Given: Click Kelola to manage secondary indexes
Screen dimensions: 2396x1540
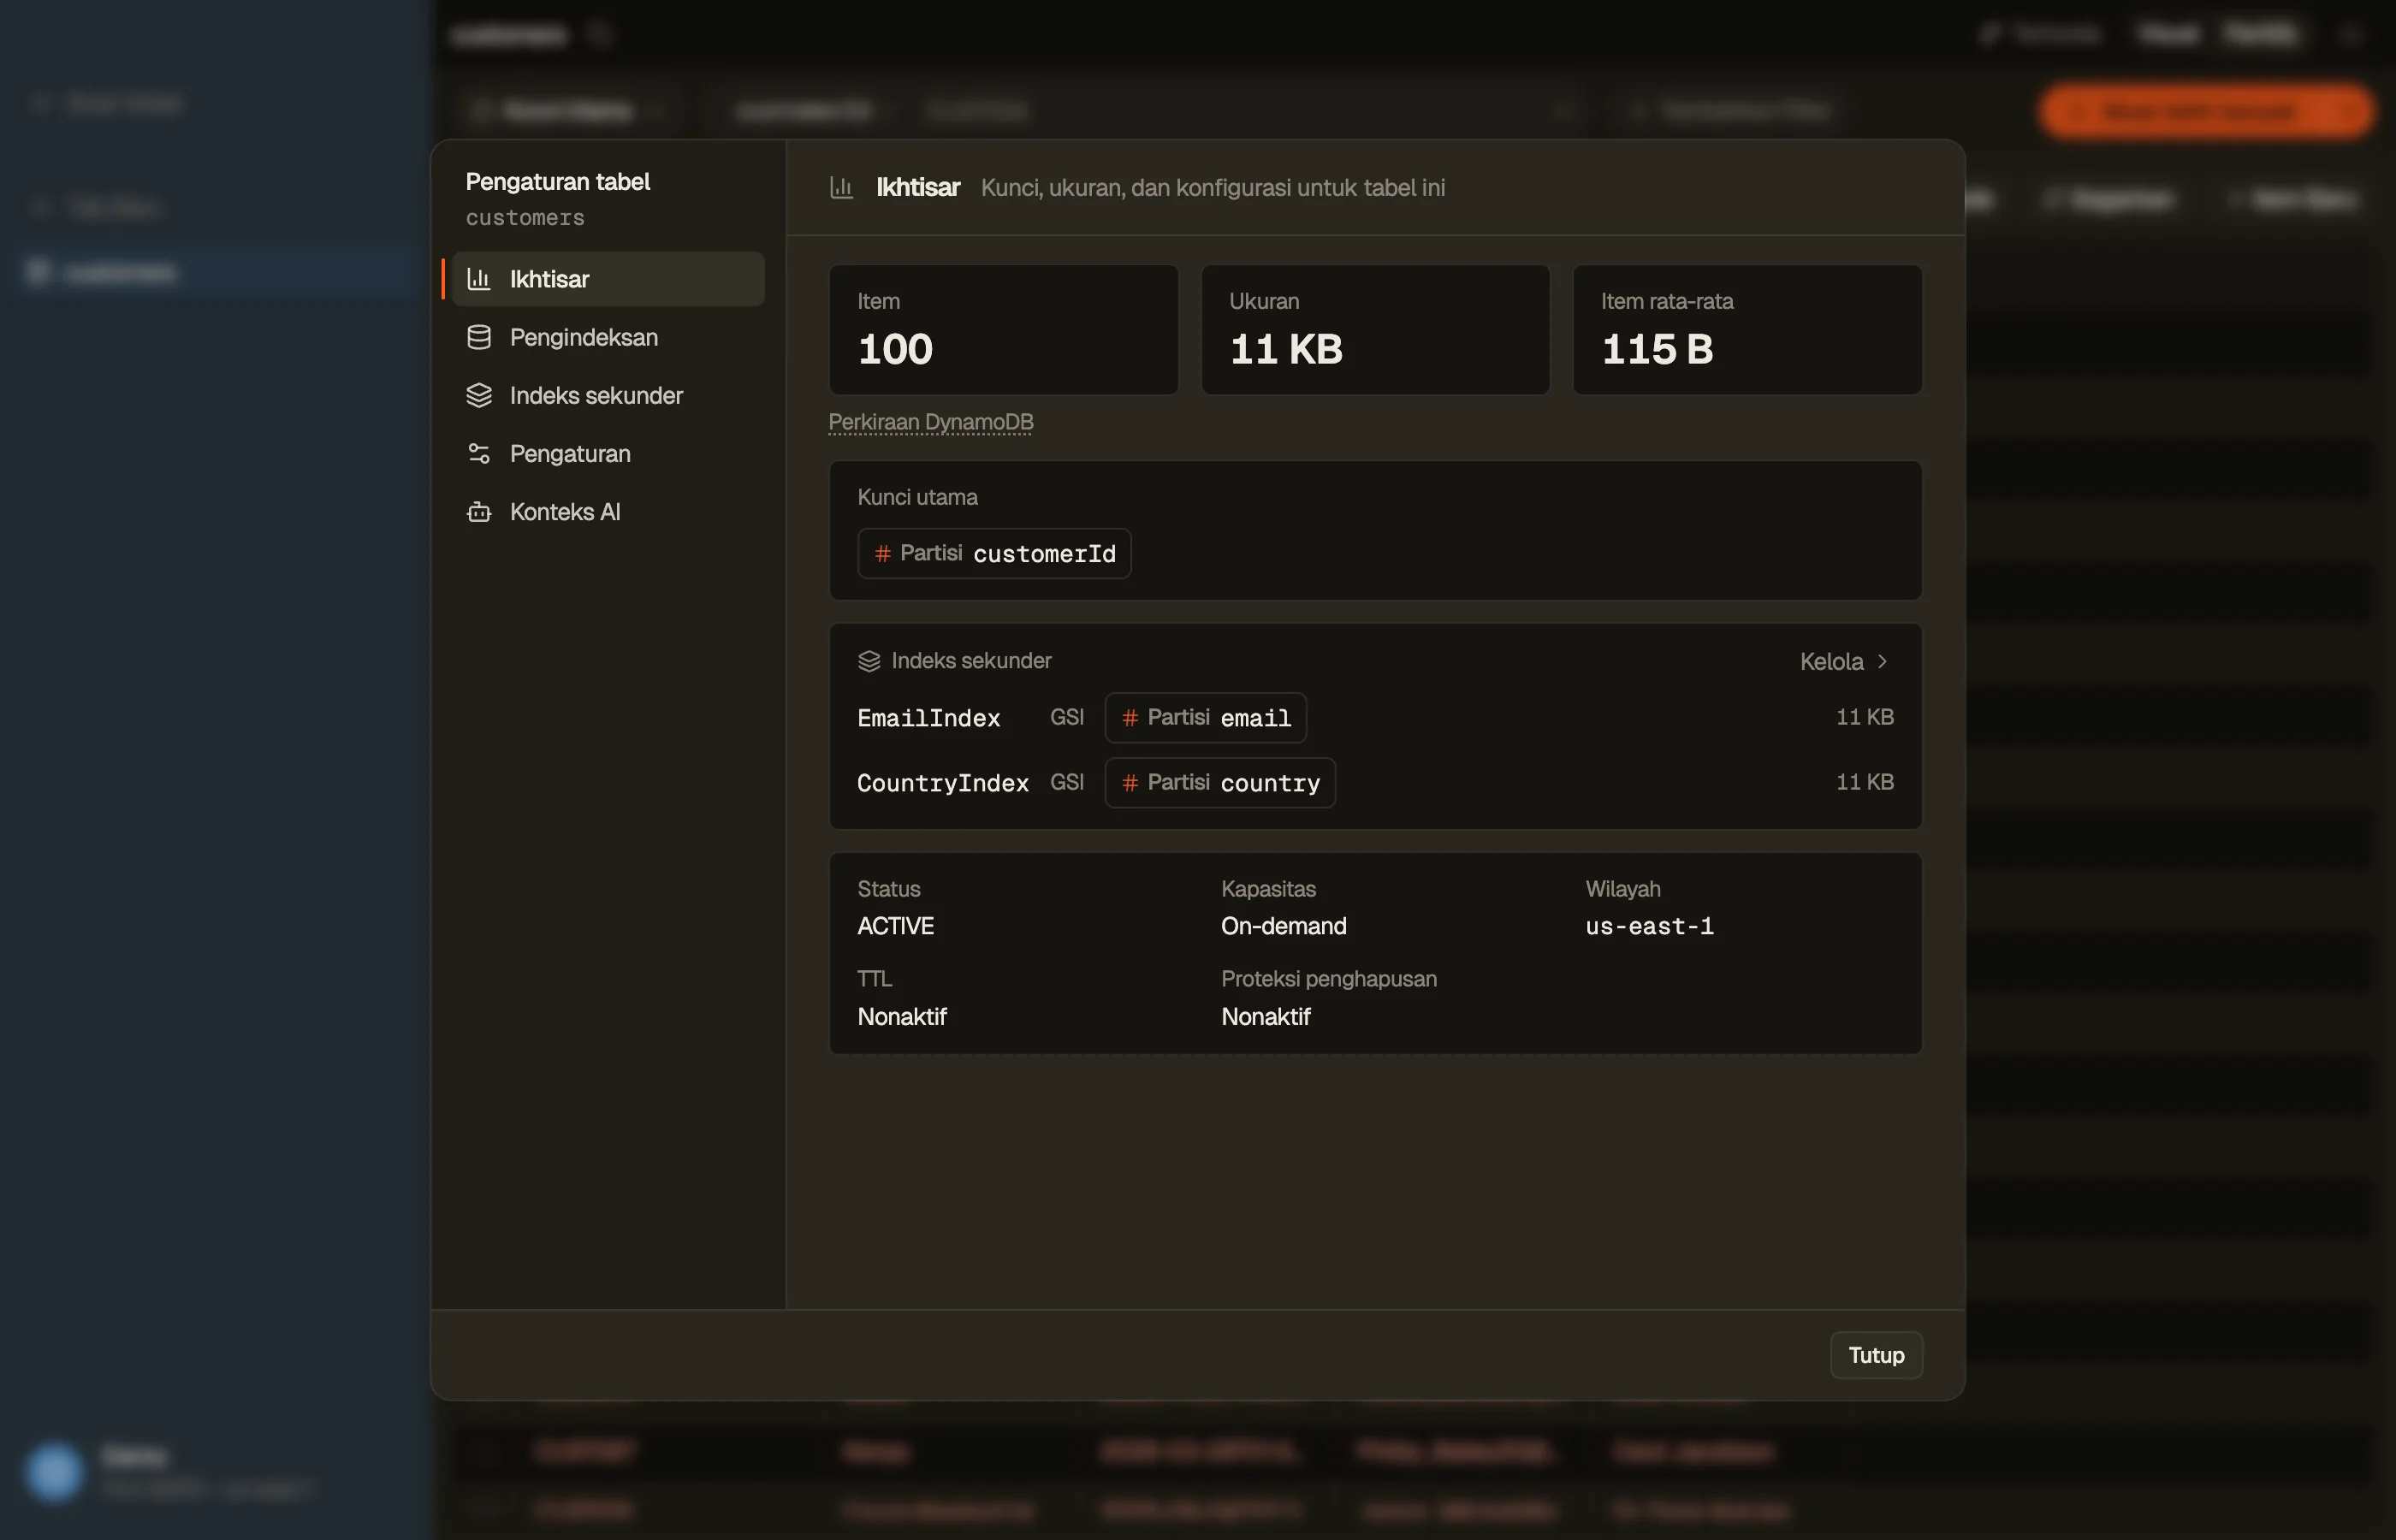Looking at the screenshot, I should click(1844, 661).
